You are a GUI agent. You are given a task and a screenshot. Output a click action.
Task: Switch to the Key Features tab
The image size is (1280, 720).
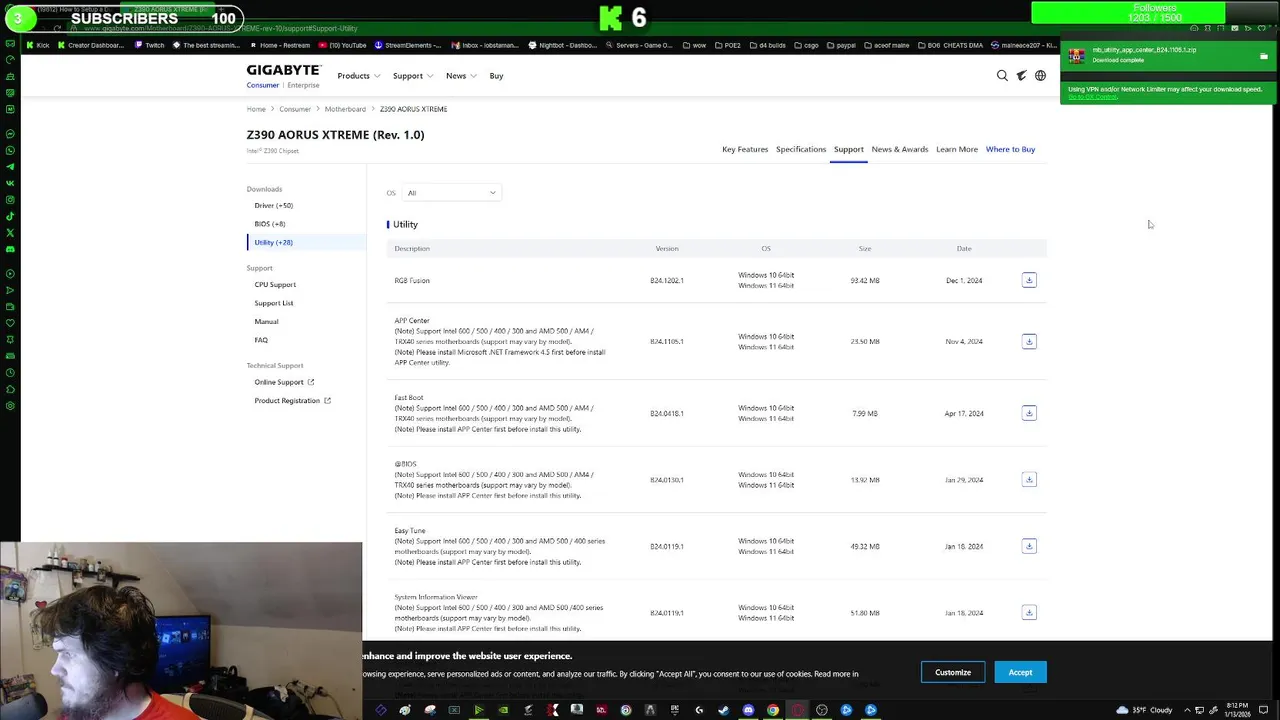coord(745,149)
